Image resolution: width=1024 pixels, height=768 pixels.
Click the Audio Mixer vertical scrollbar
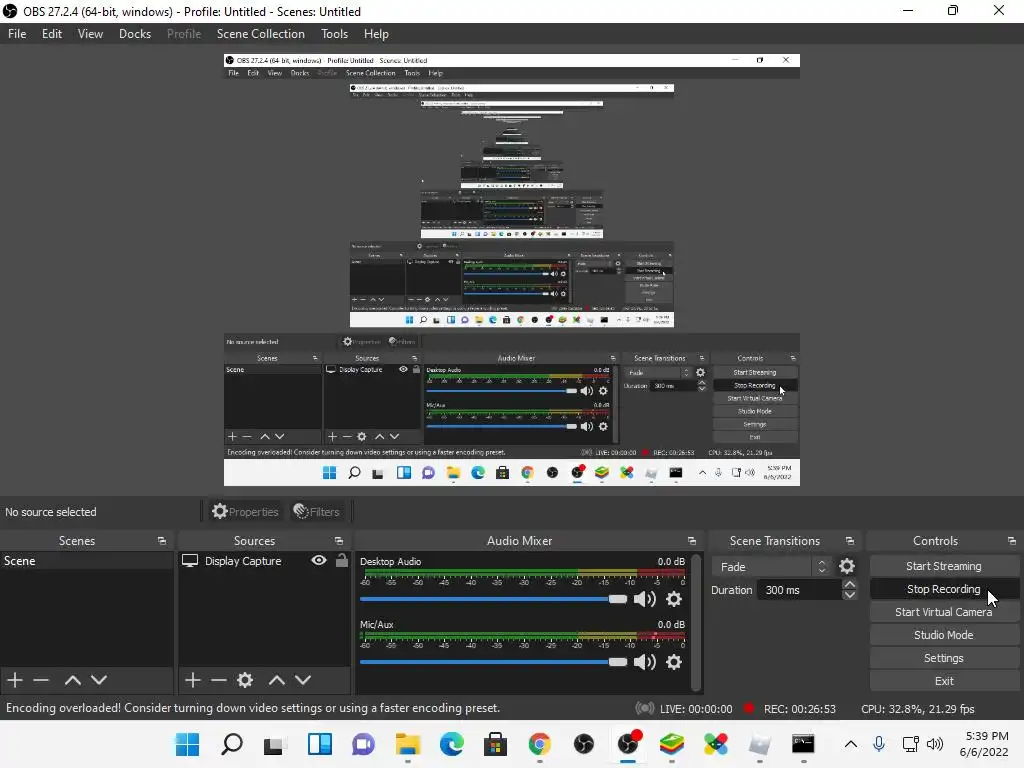[696, 622]
